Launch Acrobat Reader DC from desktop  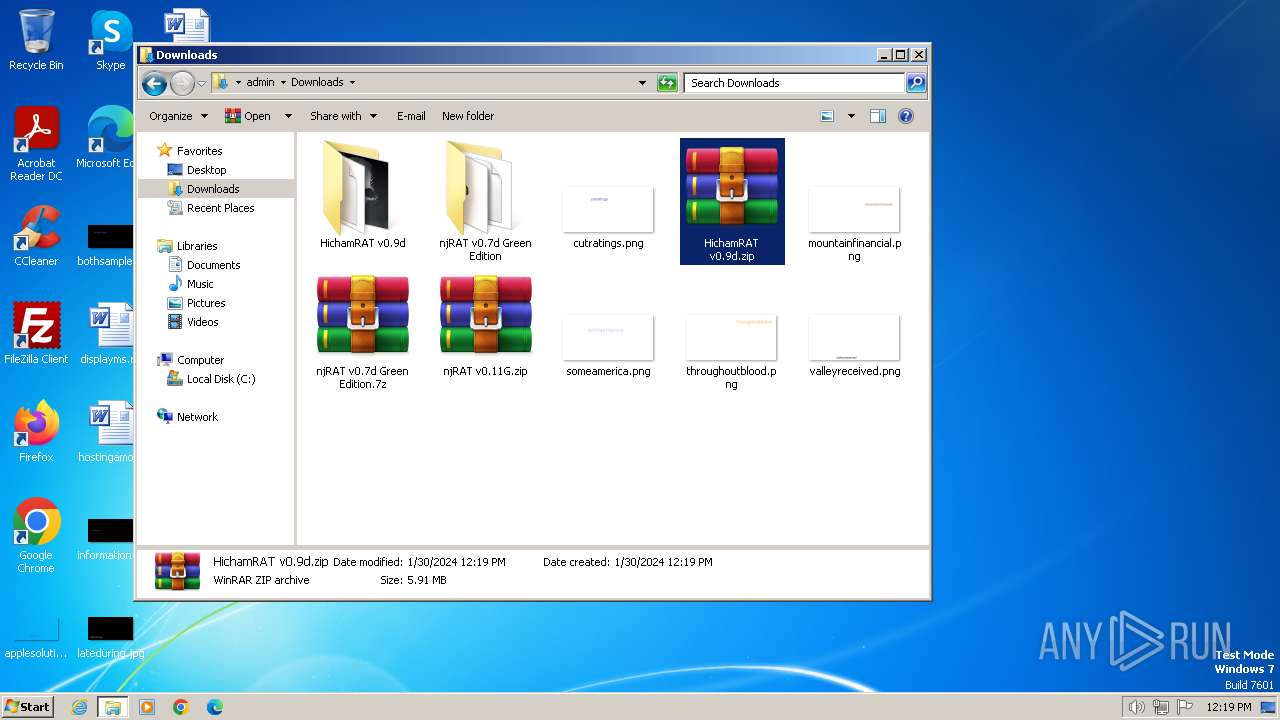[x=36, y=144]
